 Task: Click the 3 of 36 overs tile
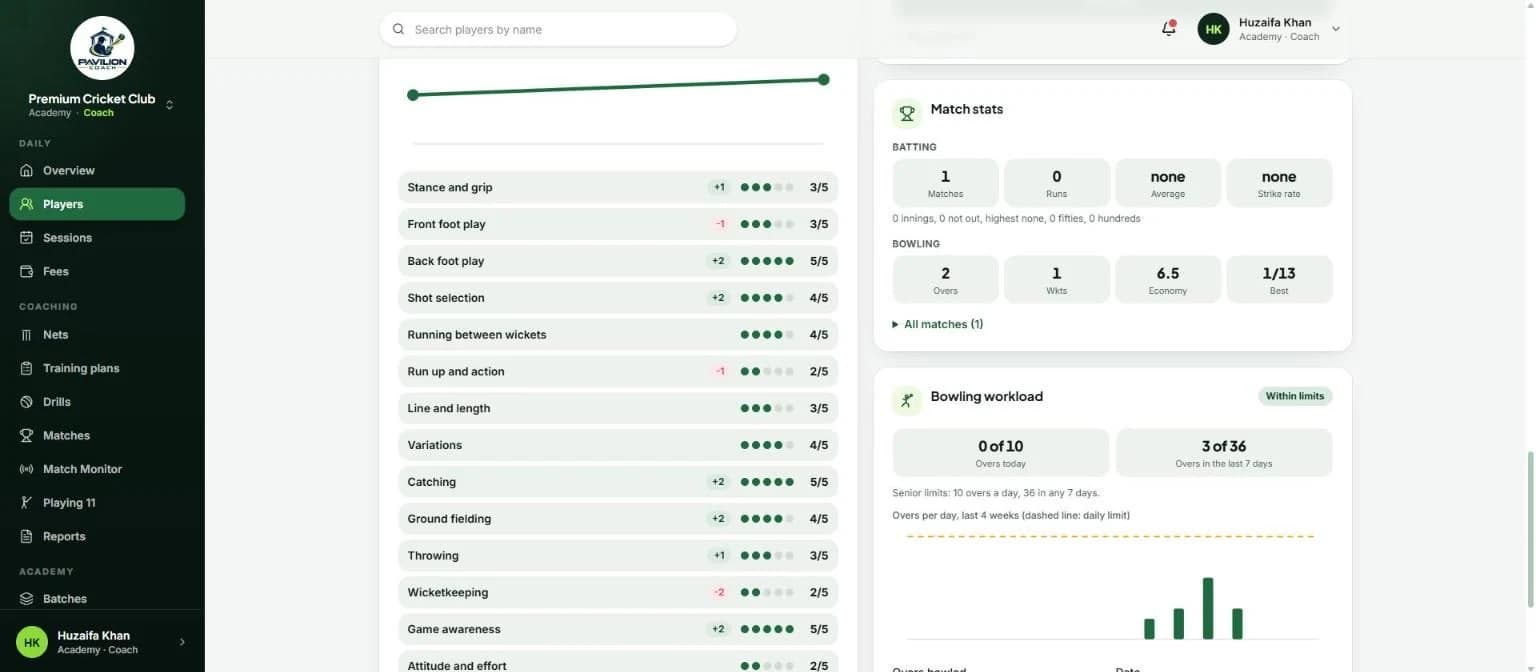tap(1224, 453)
